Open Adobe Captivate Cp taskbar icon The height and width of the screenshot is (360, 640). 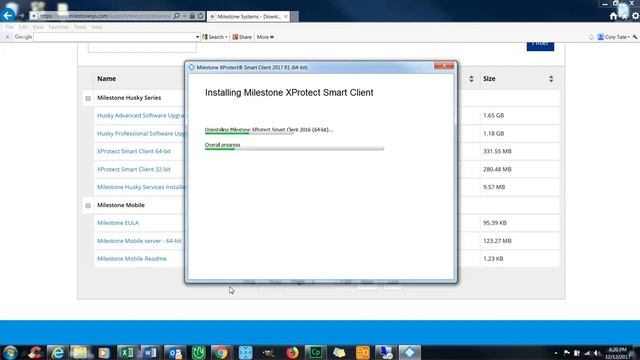coord(316,353)
